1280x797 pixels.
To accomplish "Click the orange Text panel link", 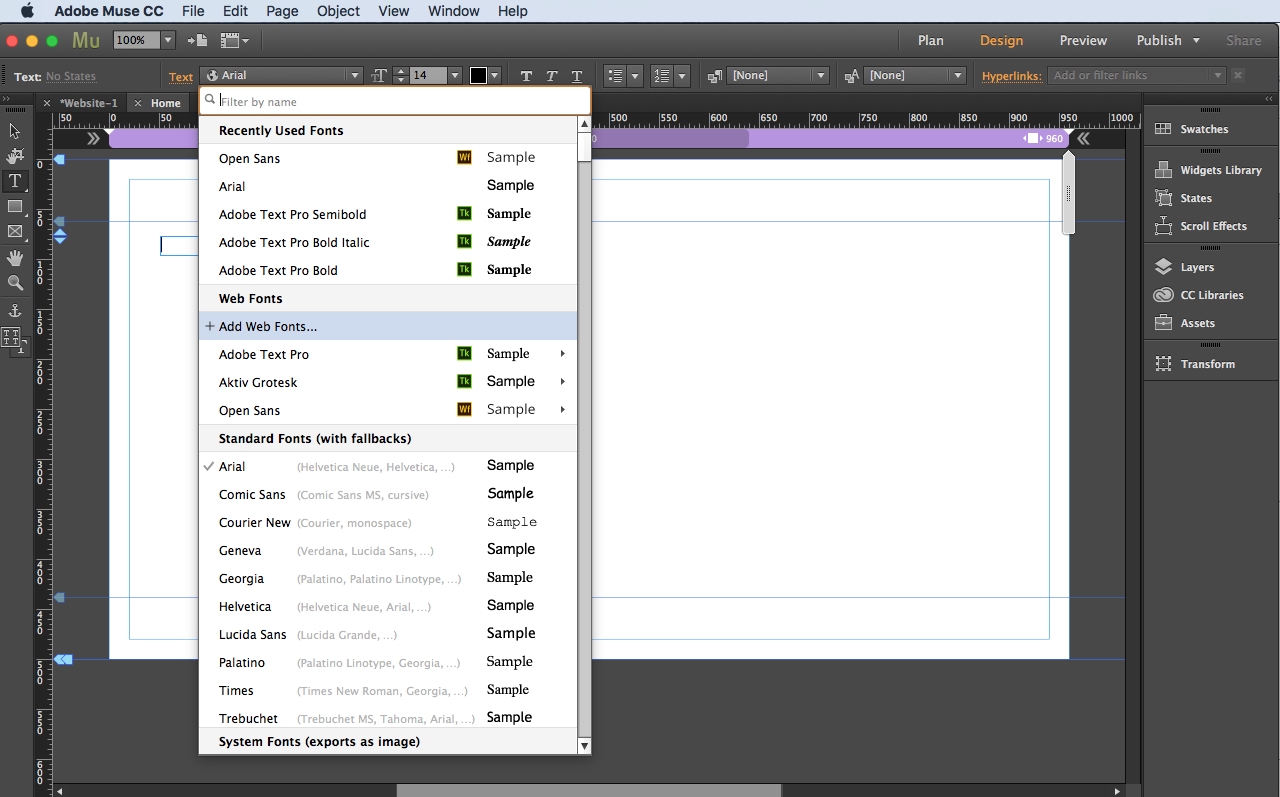I will tap(181, 77).
